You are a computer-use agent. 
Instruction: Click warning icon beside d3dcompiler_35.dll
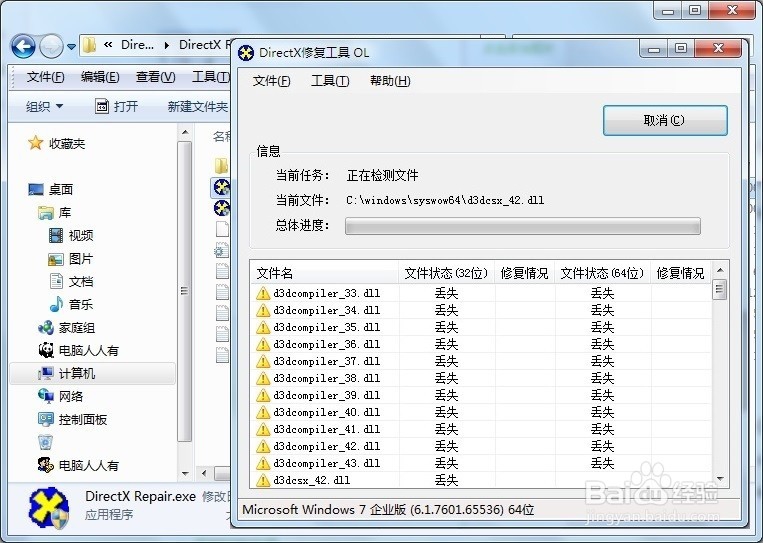coord(263,327)
